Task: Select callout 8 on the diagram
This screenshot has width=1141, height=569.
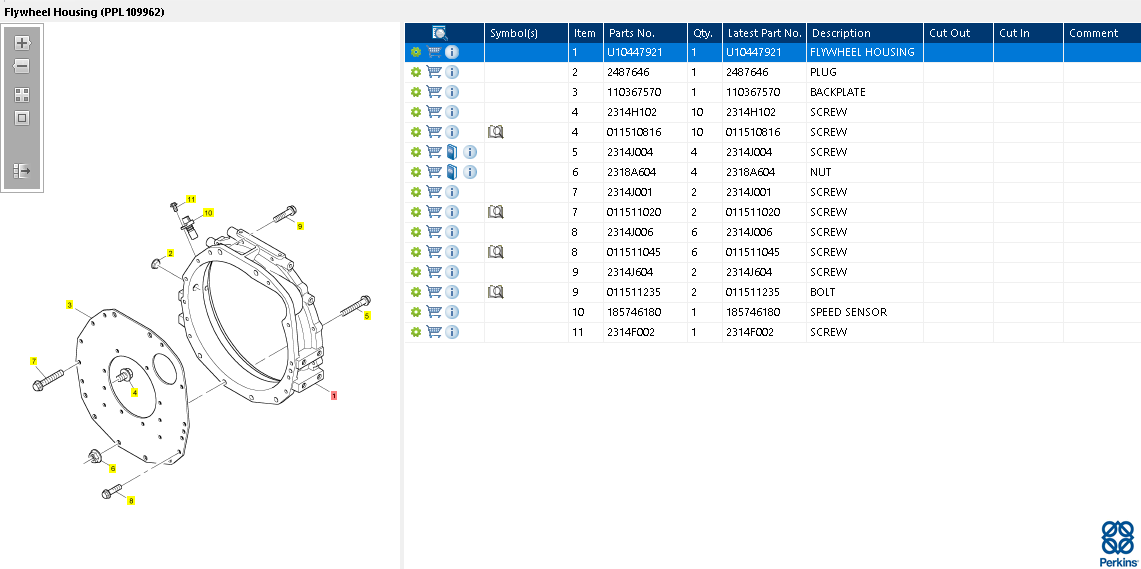Action: coord(131,501)
